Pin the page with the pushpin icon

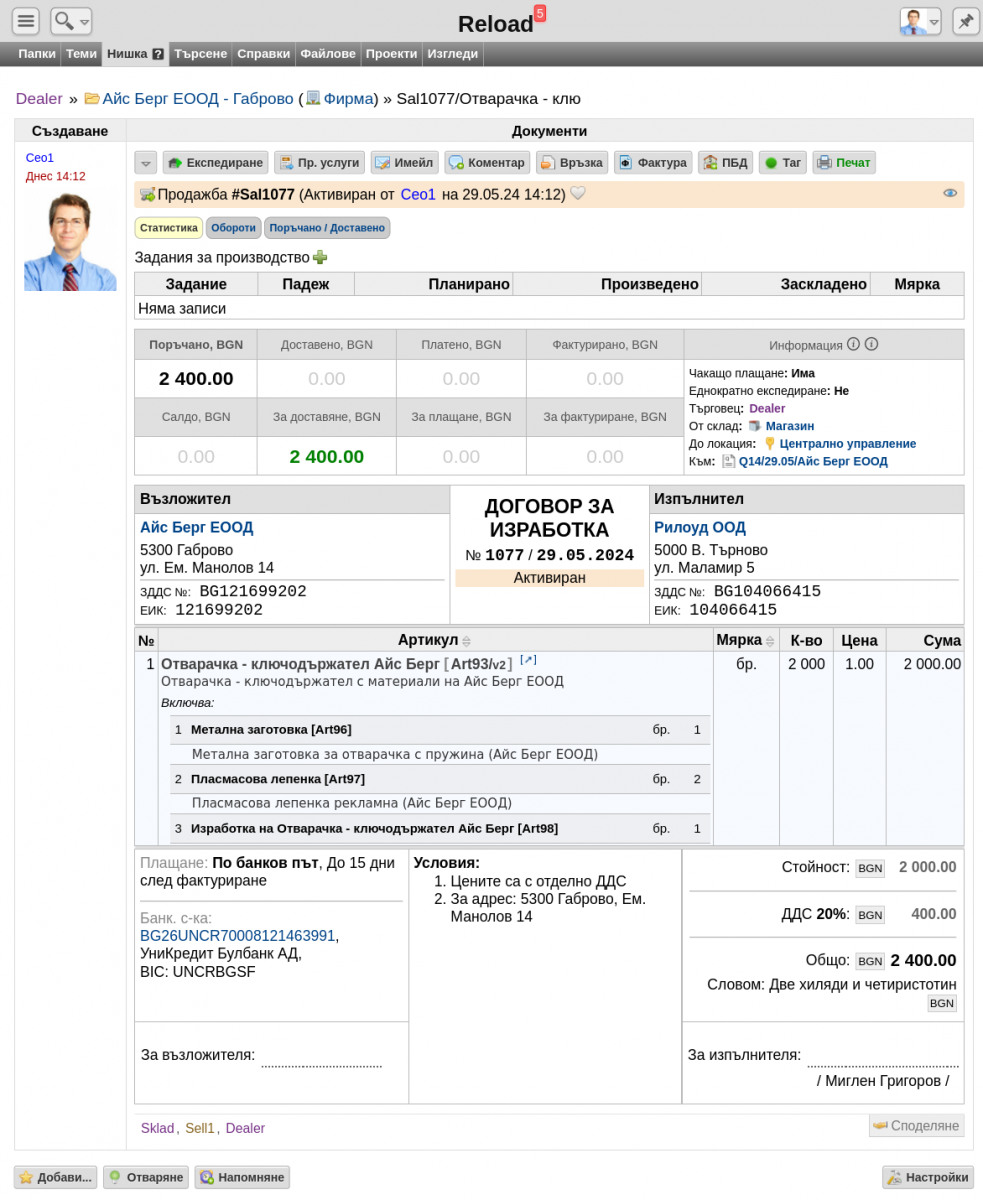pos(966,21)
